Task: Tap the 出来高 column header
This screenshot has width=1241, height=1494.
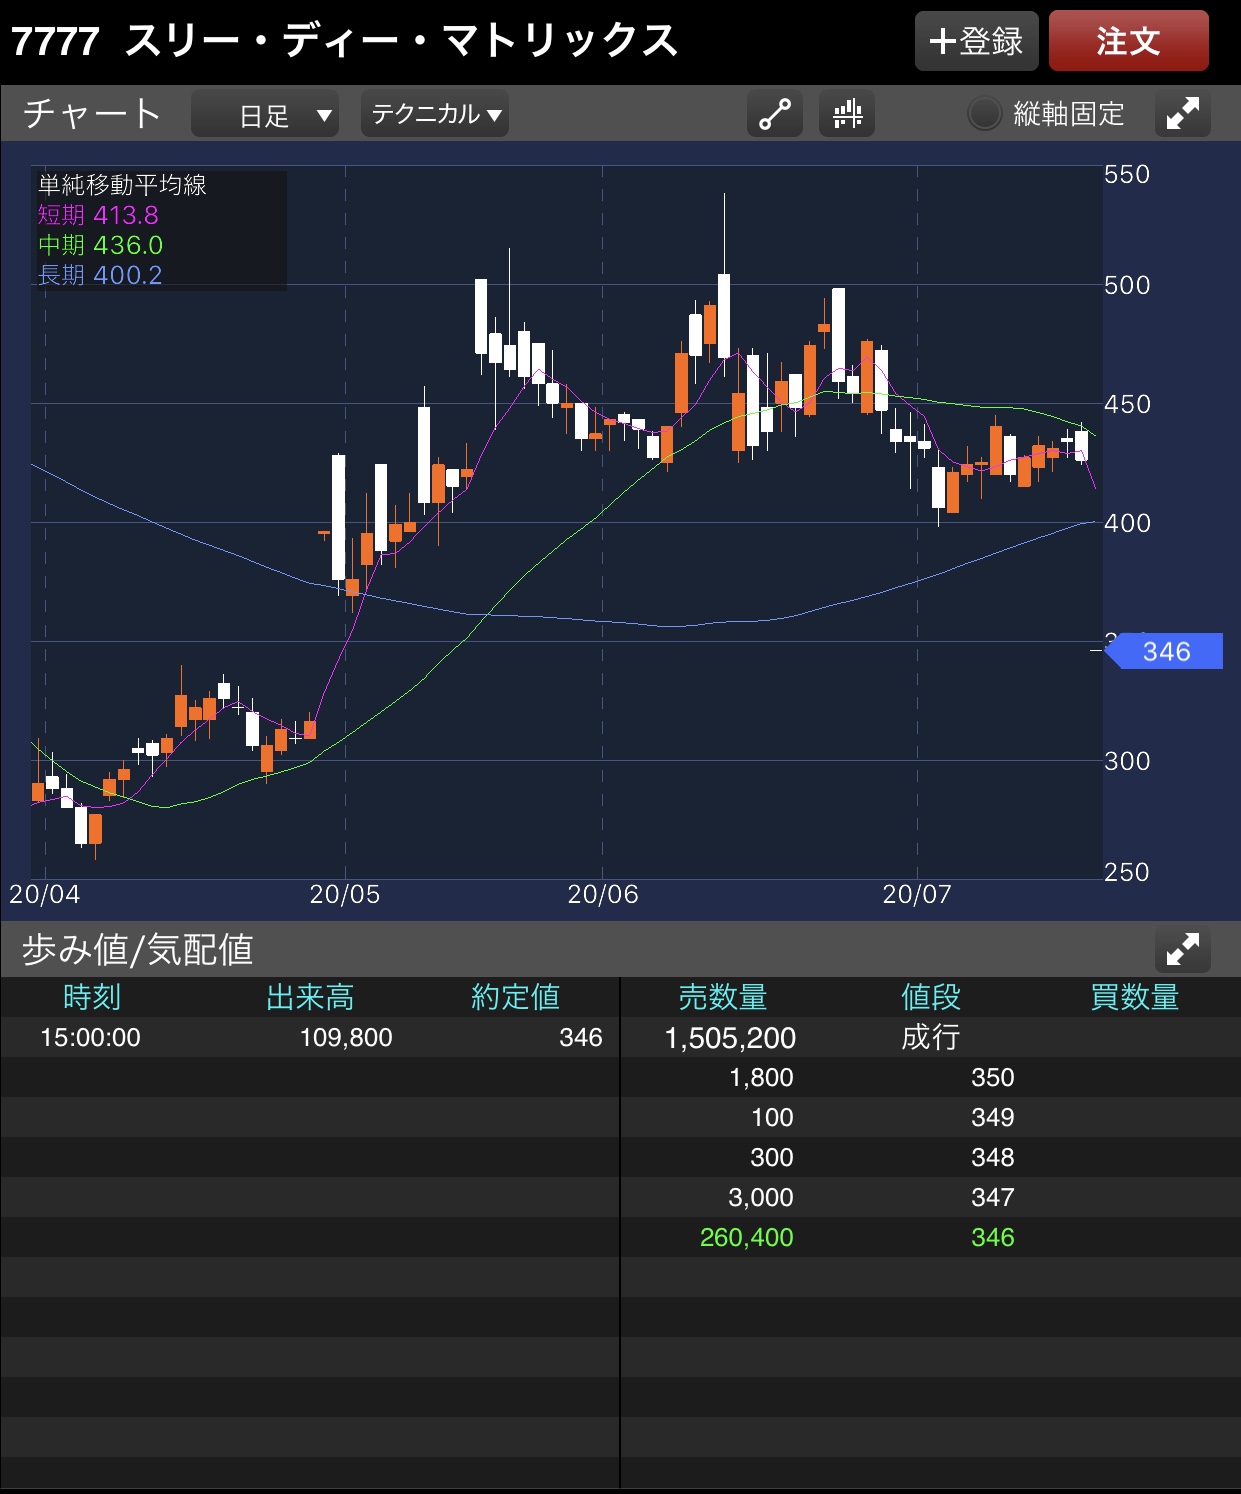Action: [310, 997]
